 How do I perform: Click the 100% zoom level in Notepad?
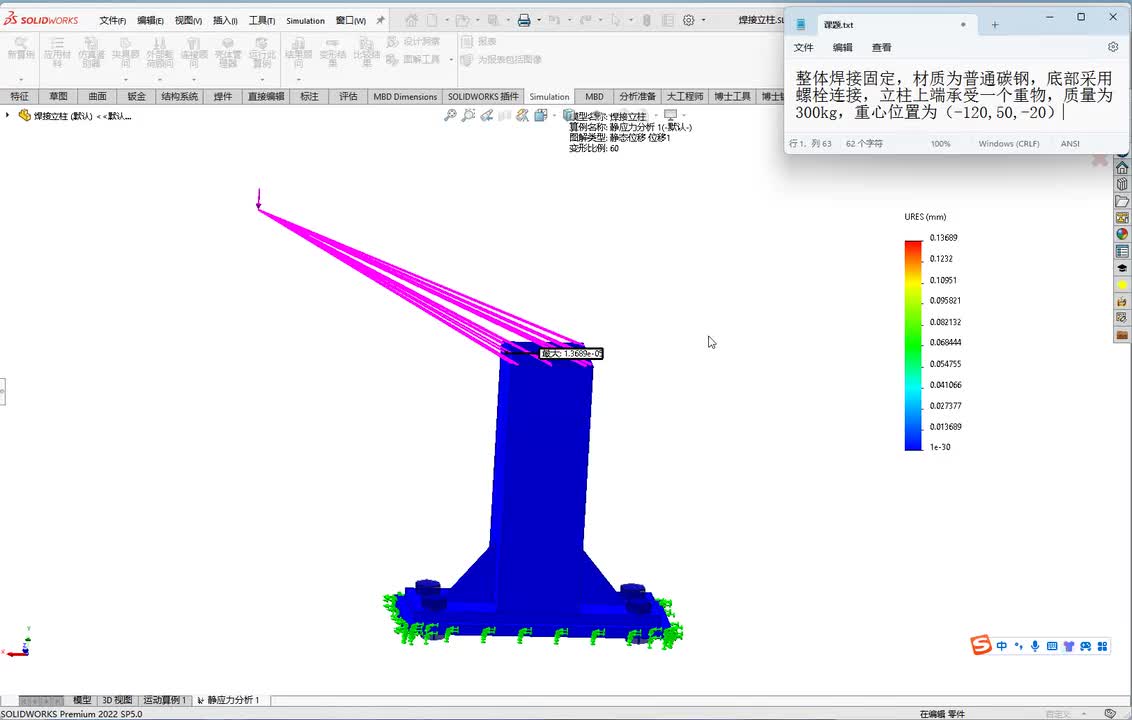[x=940, y=144]
